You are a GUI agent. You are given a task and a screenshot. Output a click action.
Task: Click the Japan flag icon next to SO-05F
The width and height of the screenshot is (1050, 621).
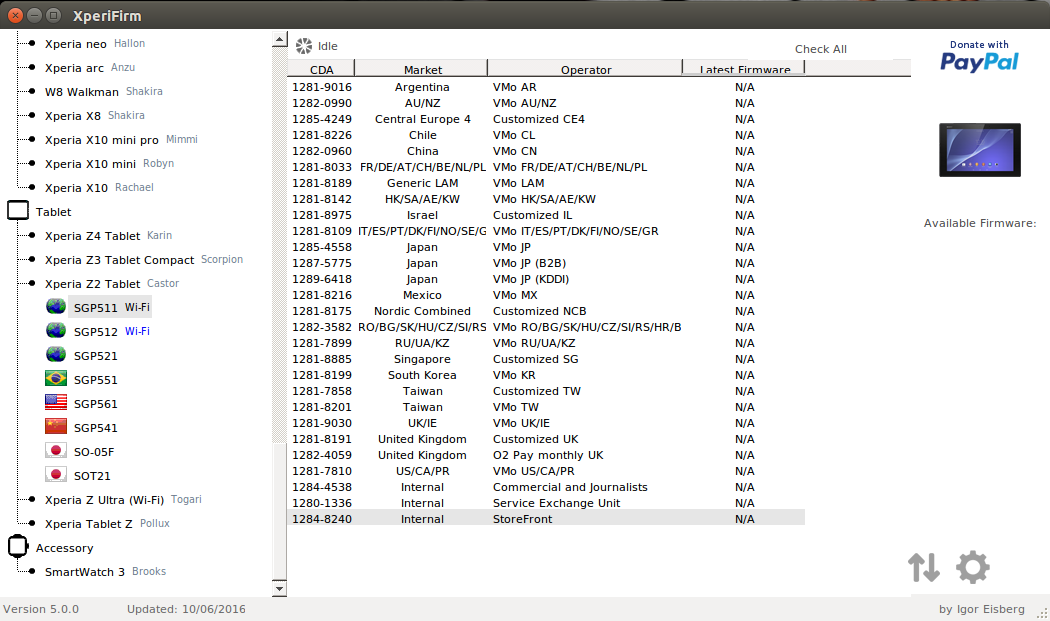coord(56,451)
